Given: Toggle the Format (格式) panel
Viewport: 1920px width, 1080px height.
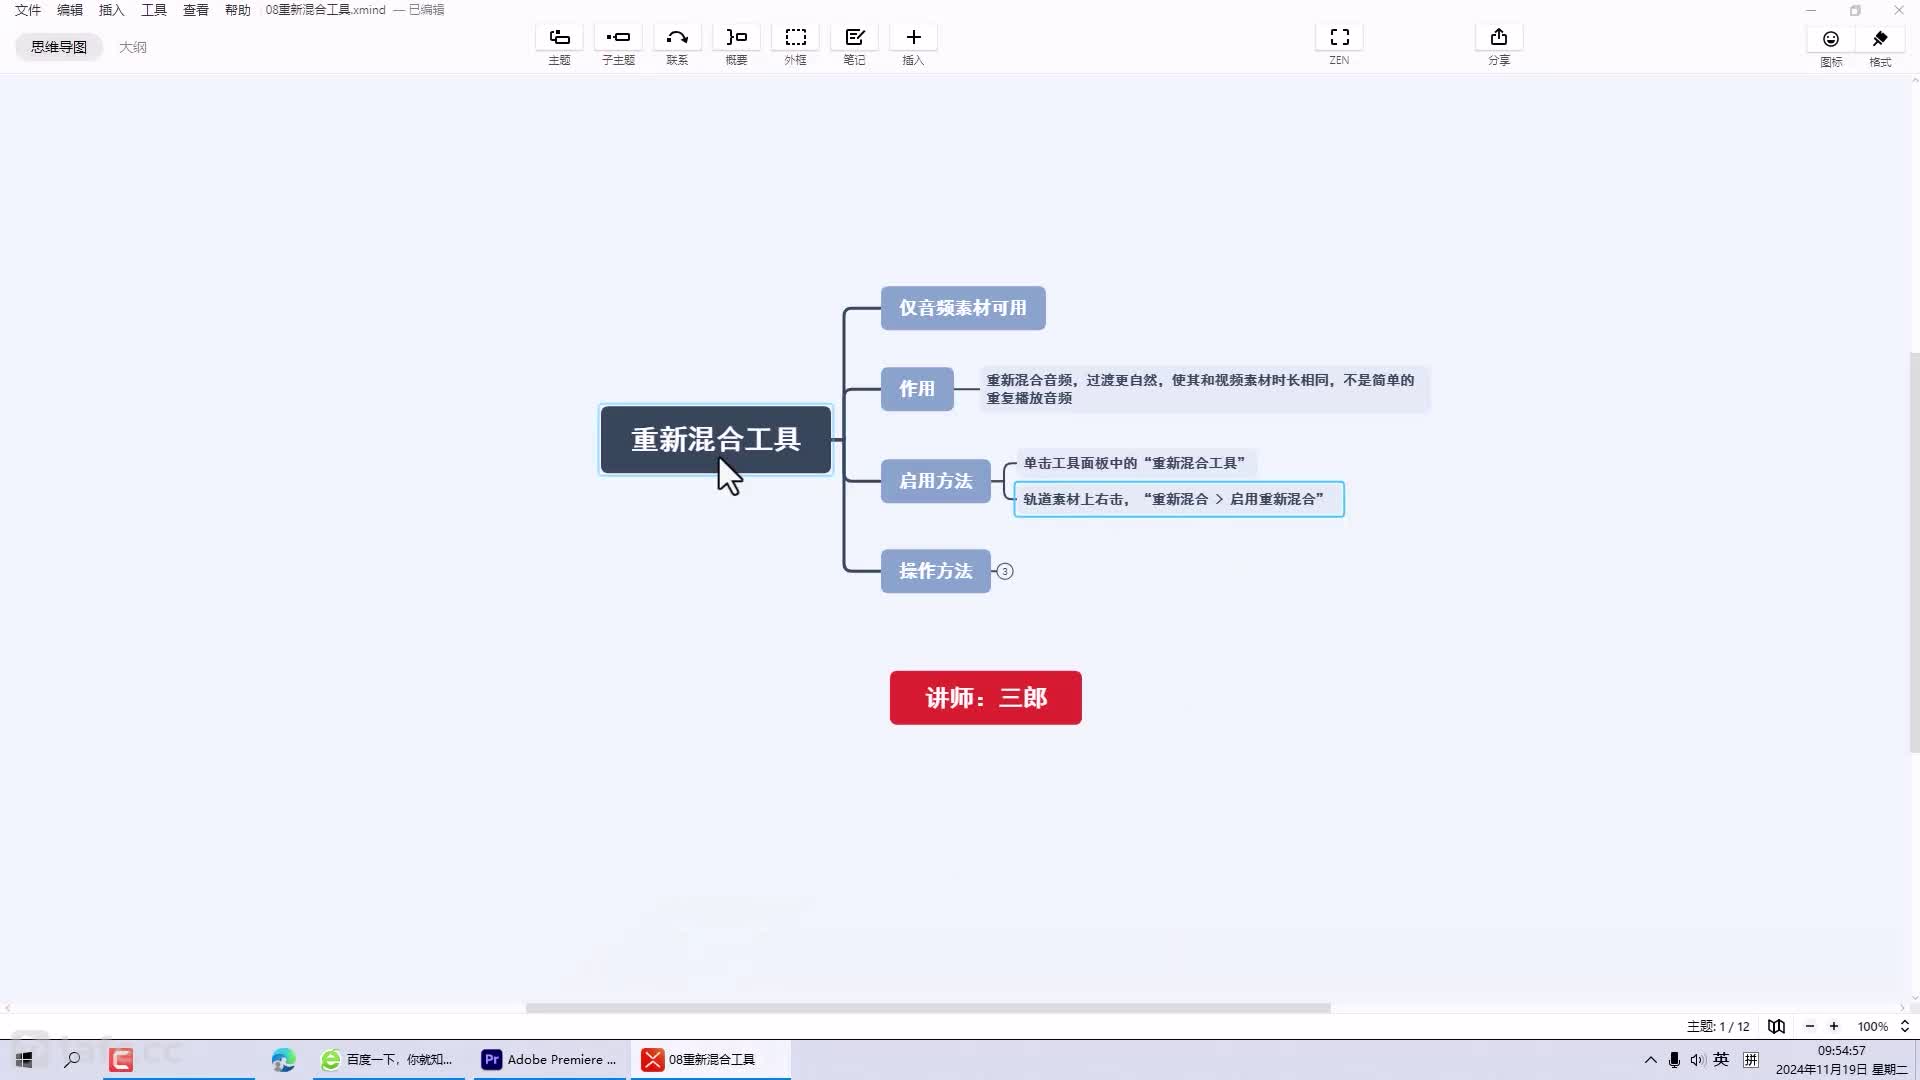Looking at the screenshot, I should [x=1880, y=40].
